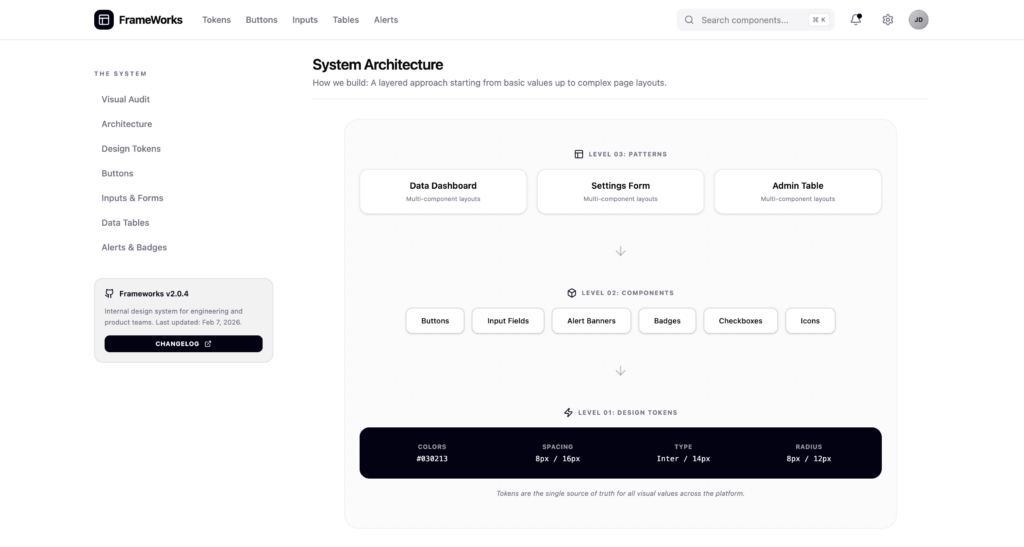Viewport: 1024px width, 547px height.
Task: Click the JD user avatar
Action: click(x=918, y=20)
